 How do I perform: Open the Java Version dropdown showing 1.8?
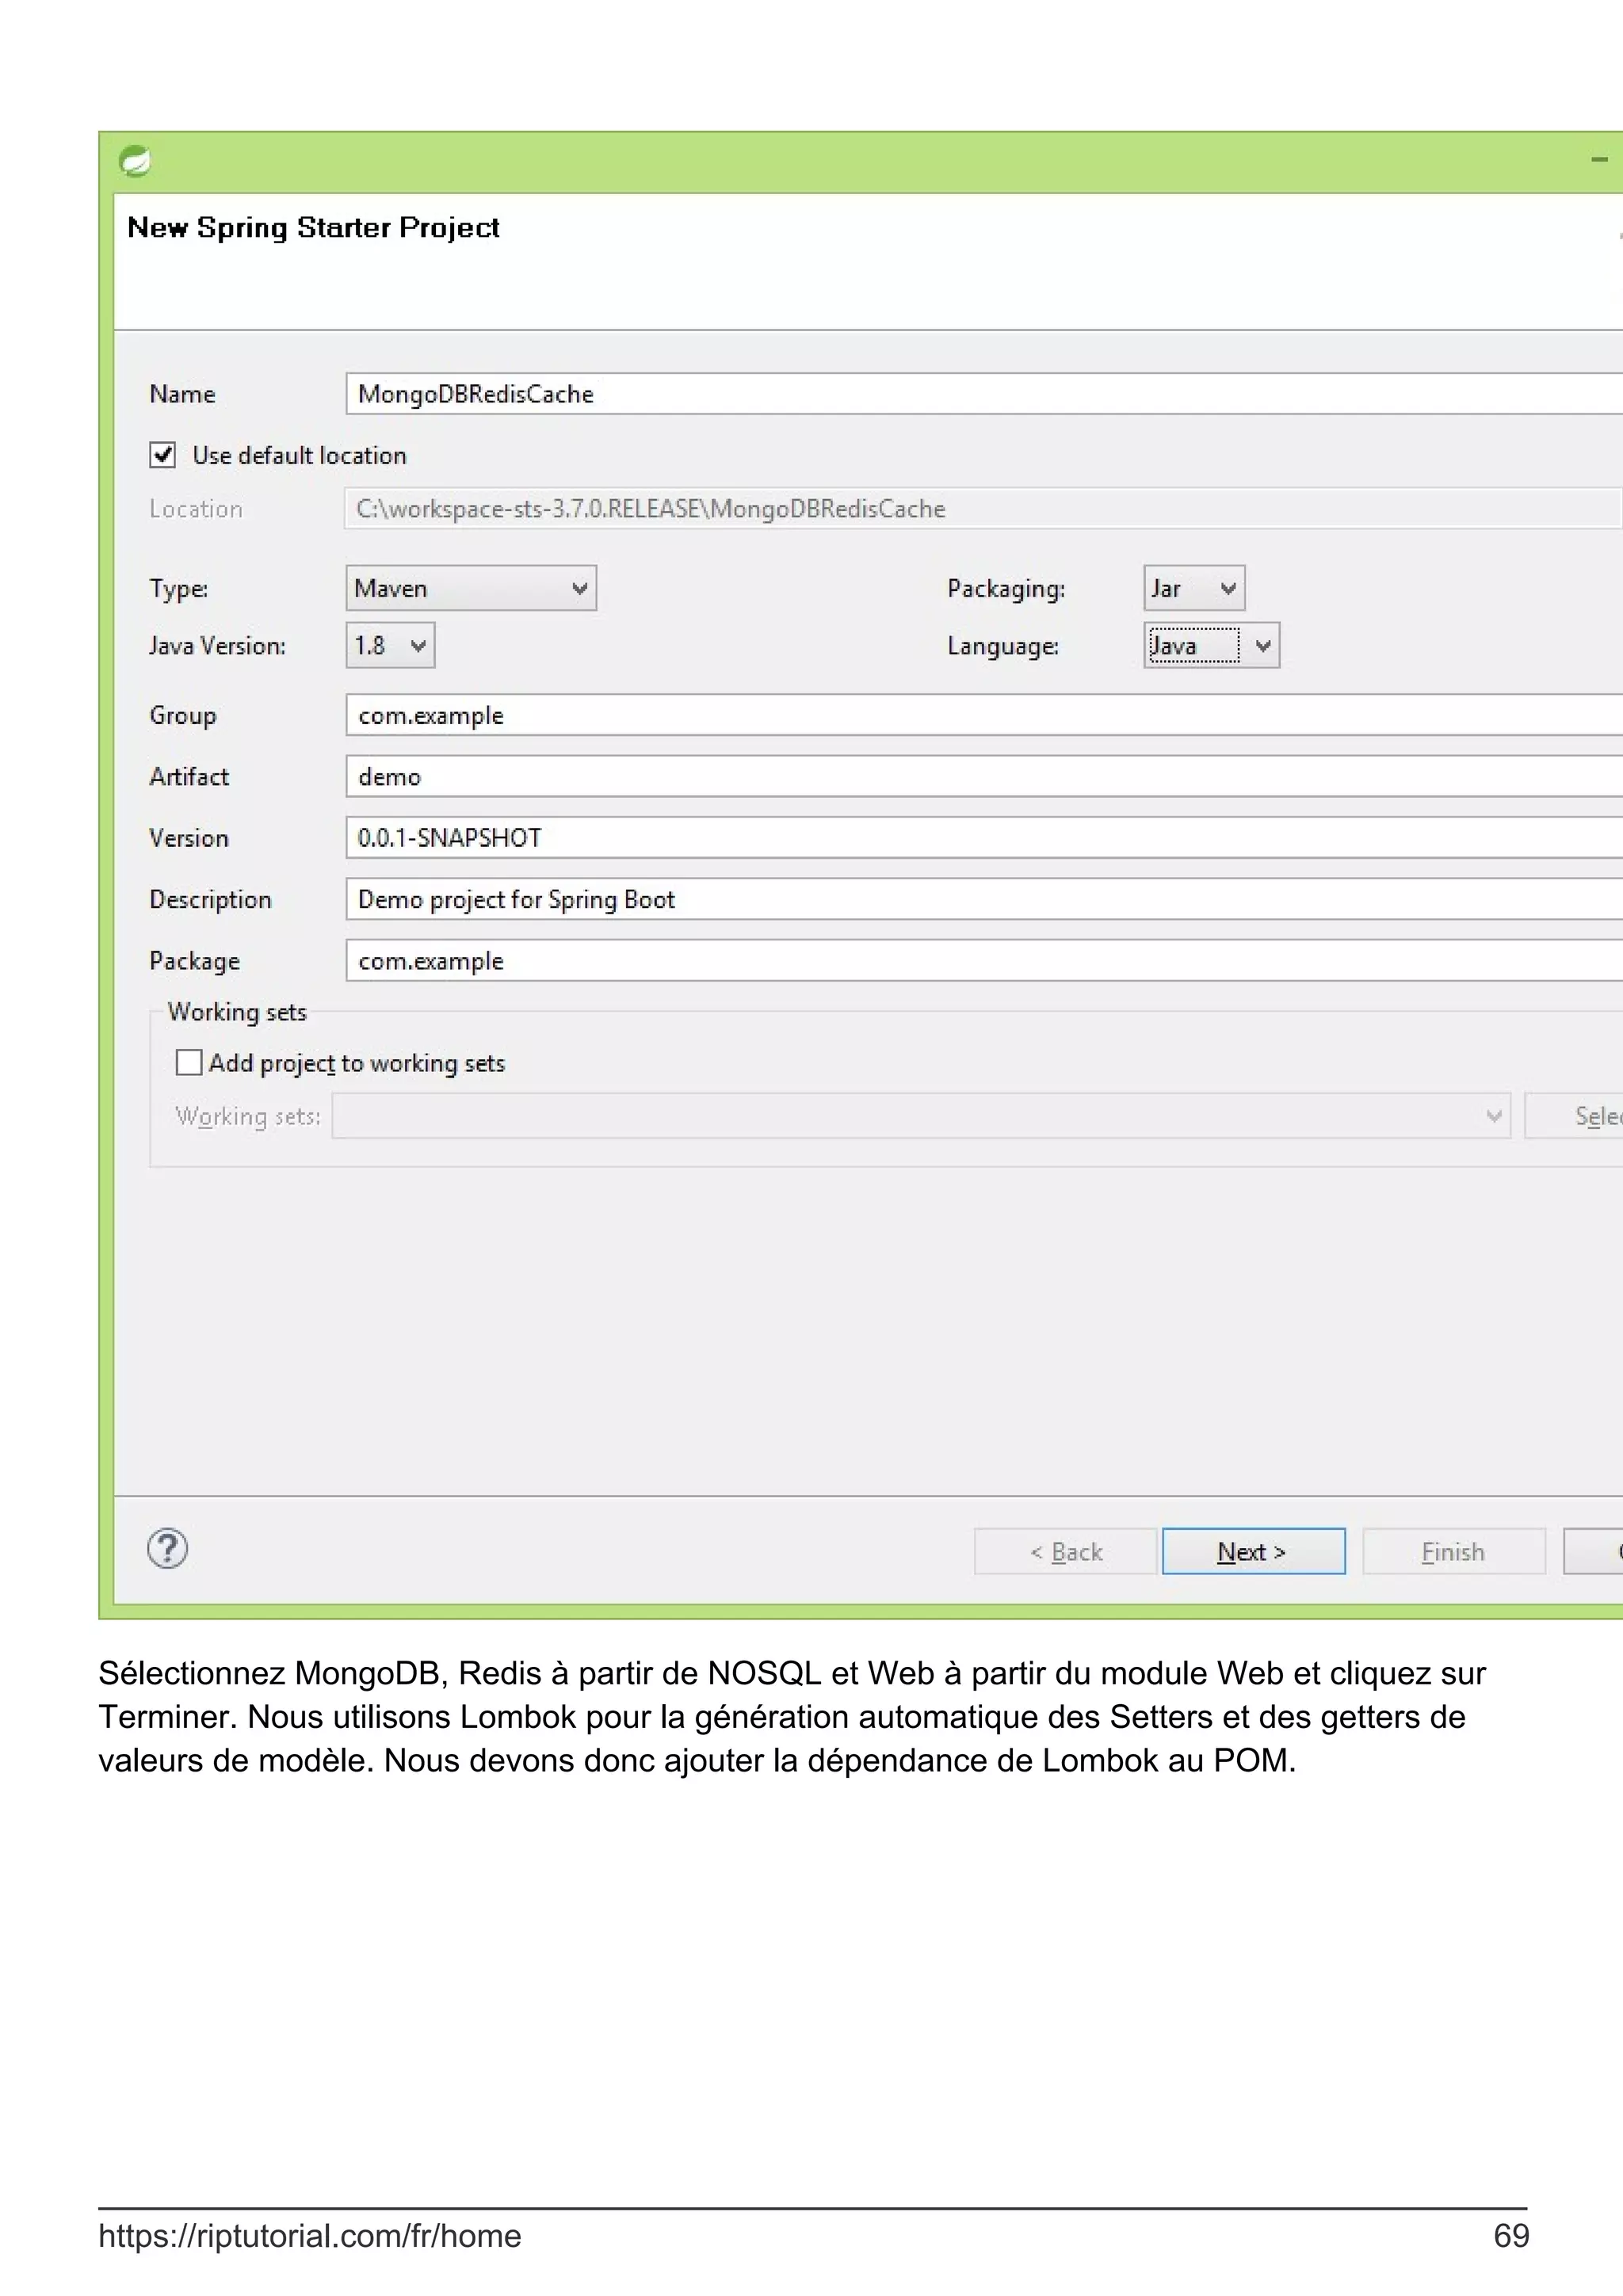click(x=390, y=646)
